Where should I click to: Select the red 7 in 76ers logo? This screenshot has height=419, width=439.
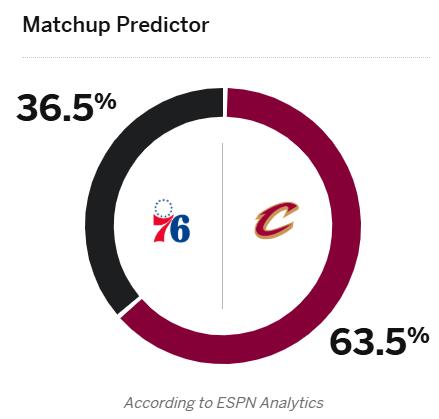(x=162, y=229)
